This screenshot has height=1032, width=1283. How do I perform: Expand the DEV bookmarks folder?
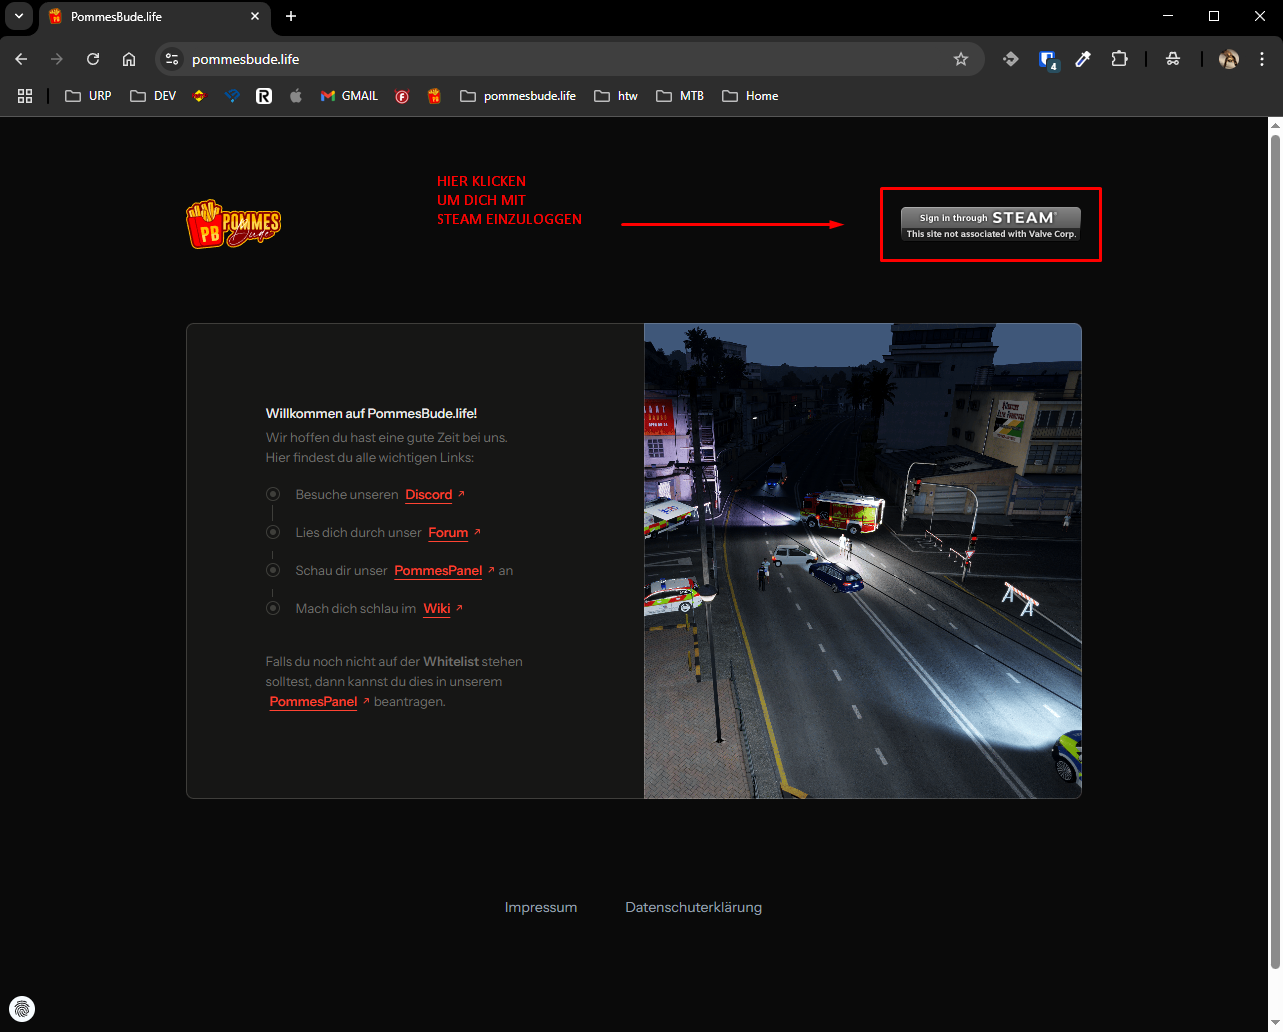pyautogui.click(x=154, y=96)
